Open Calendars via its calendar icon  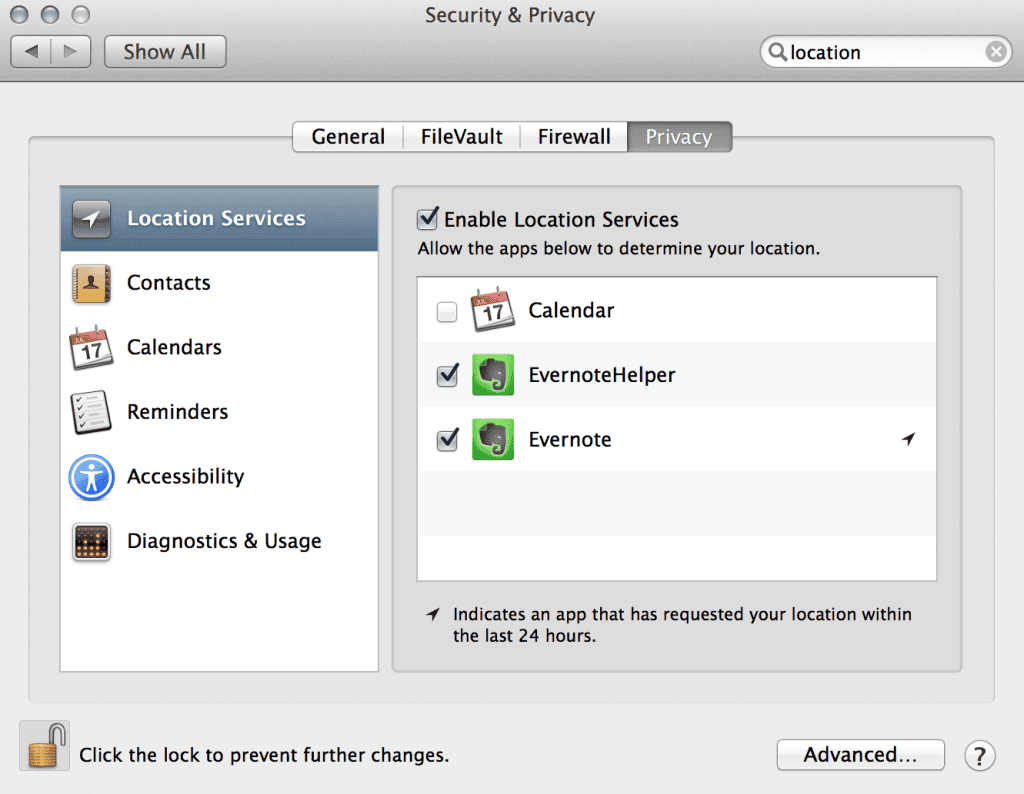click(91, 348)
